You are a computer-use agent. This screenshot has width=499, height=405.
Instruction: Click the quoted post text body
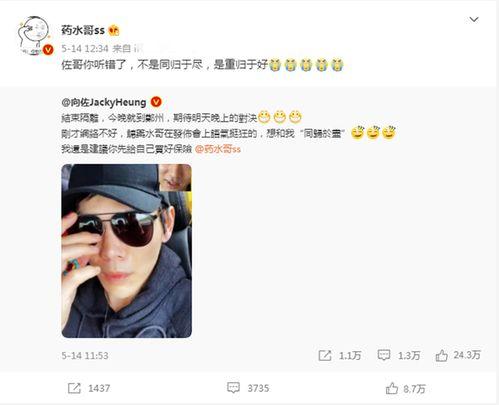[229, 133]
